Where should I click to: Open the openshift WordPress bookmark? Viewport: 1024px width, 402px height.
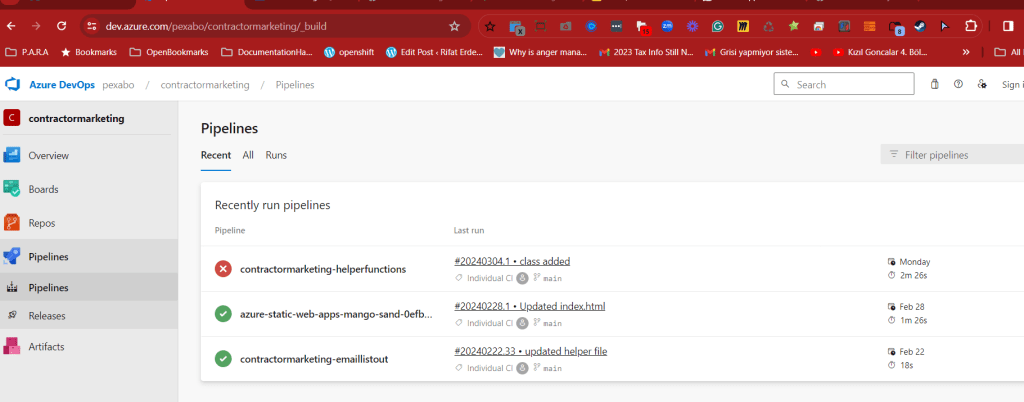coord(349,52)
